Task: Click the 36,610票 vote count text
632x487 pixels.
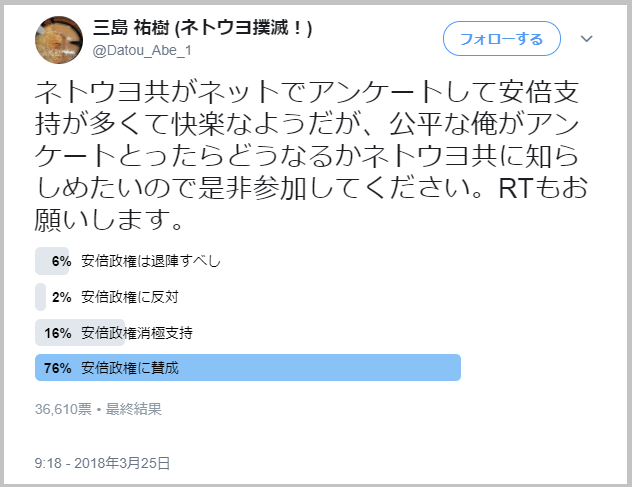Action: point(63,409)
